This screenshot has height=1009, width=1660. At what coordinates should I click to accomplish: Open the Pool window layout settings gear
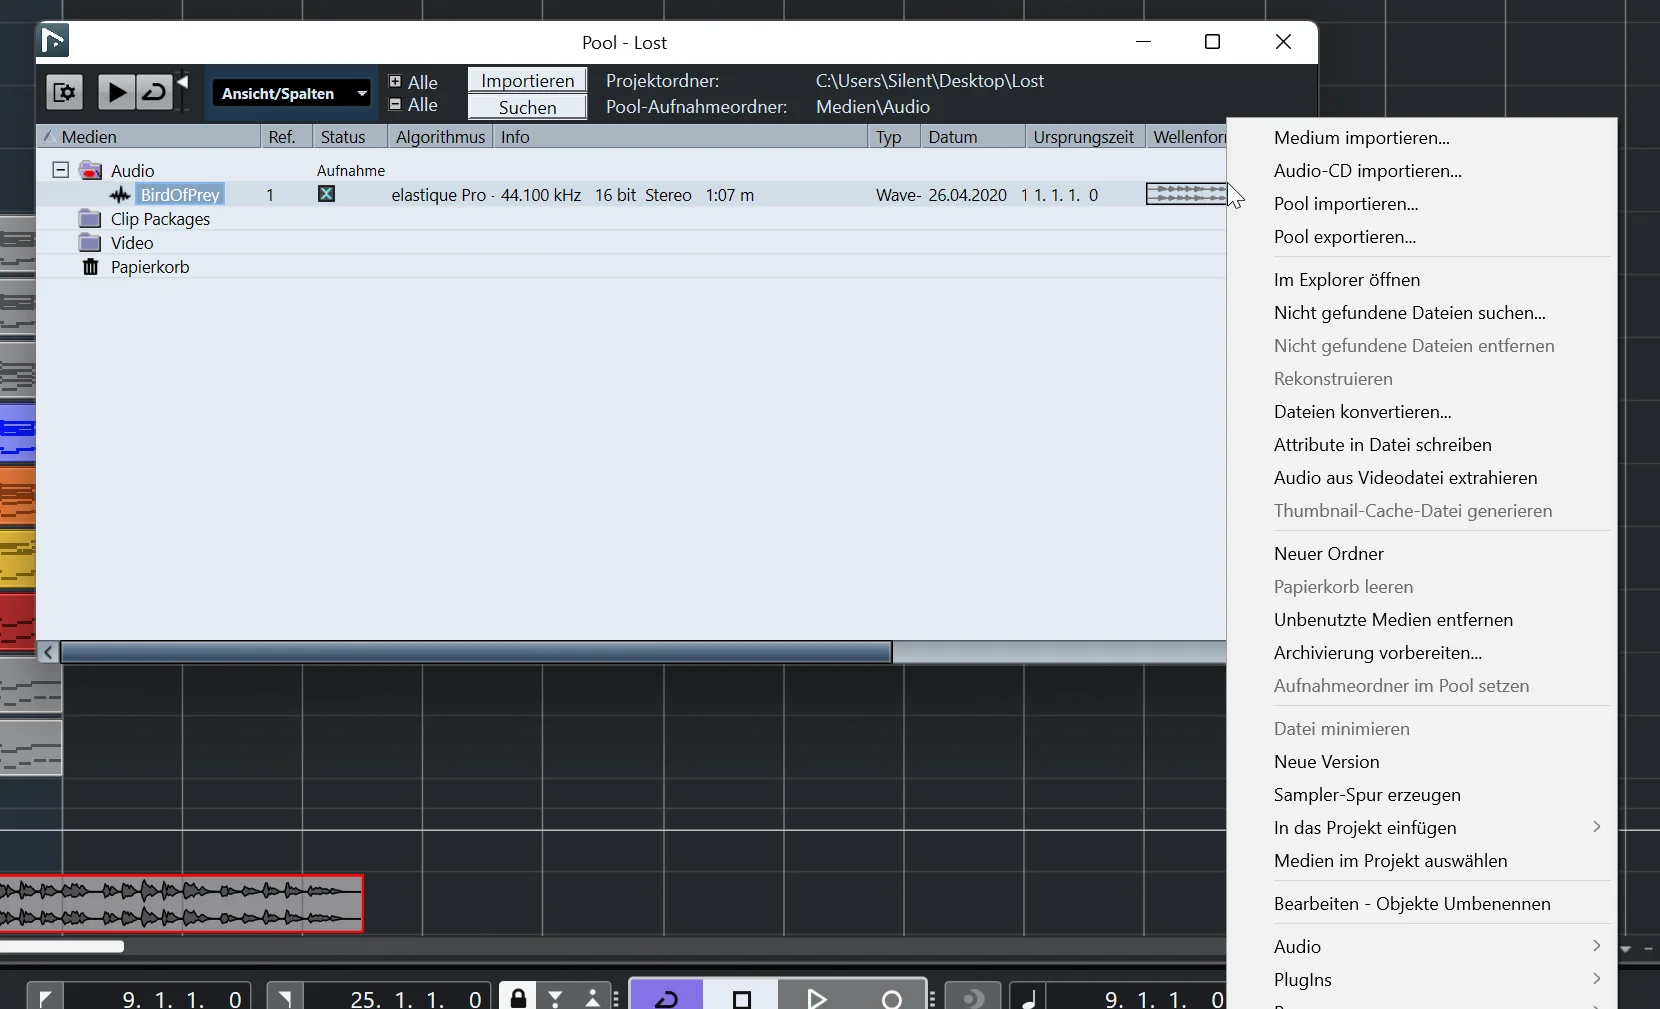pos(65,93)
